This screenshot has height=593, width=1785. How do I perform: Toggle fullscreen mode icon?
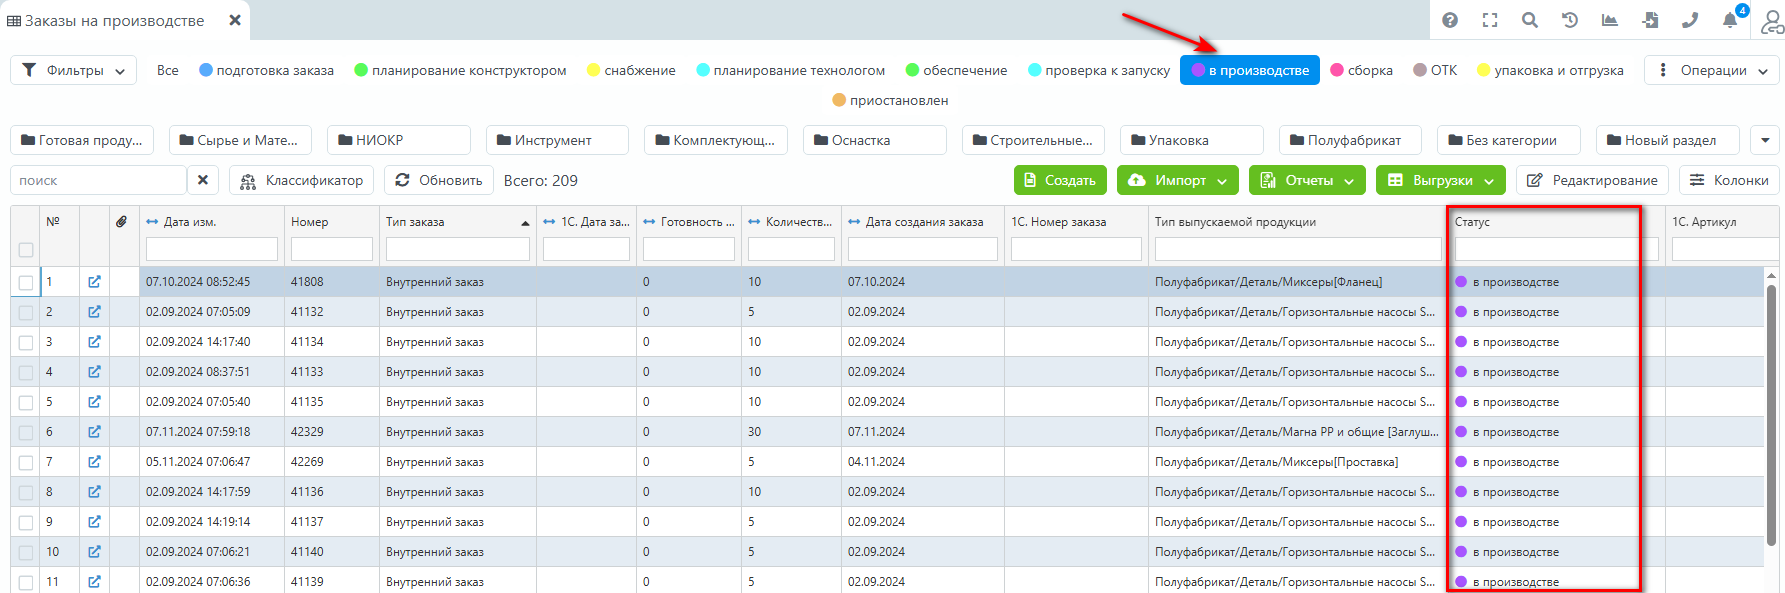coord(1490,20)
